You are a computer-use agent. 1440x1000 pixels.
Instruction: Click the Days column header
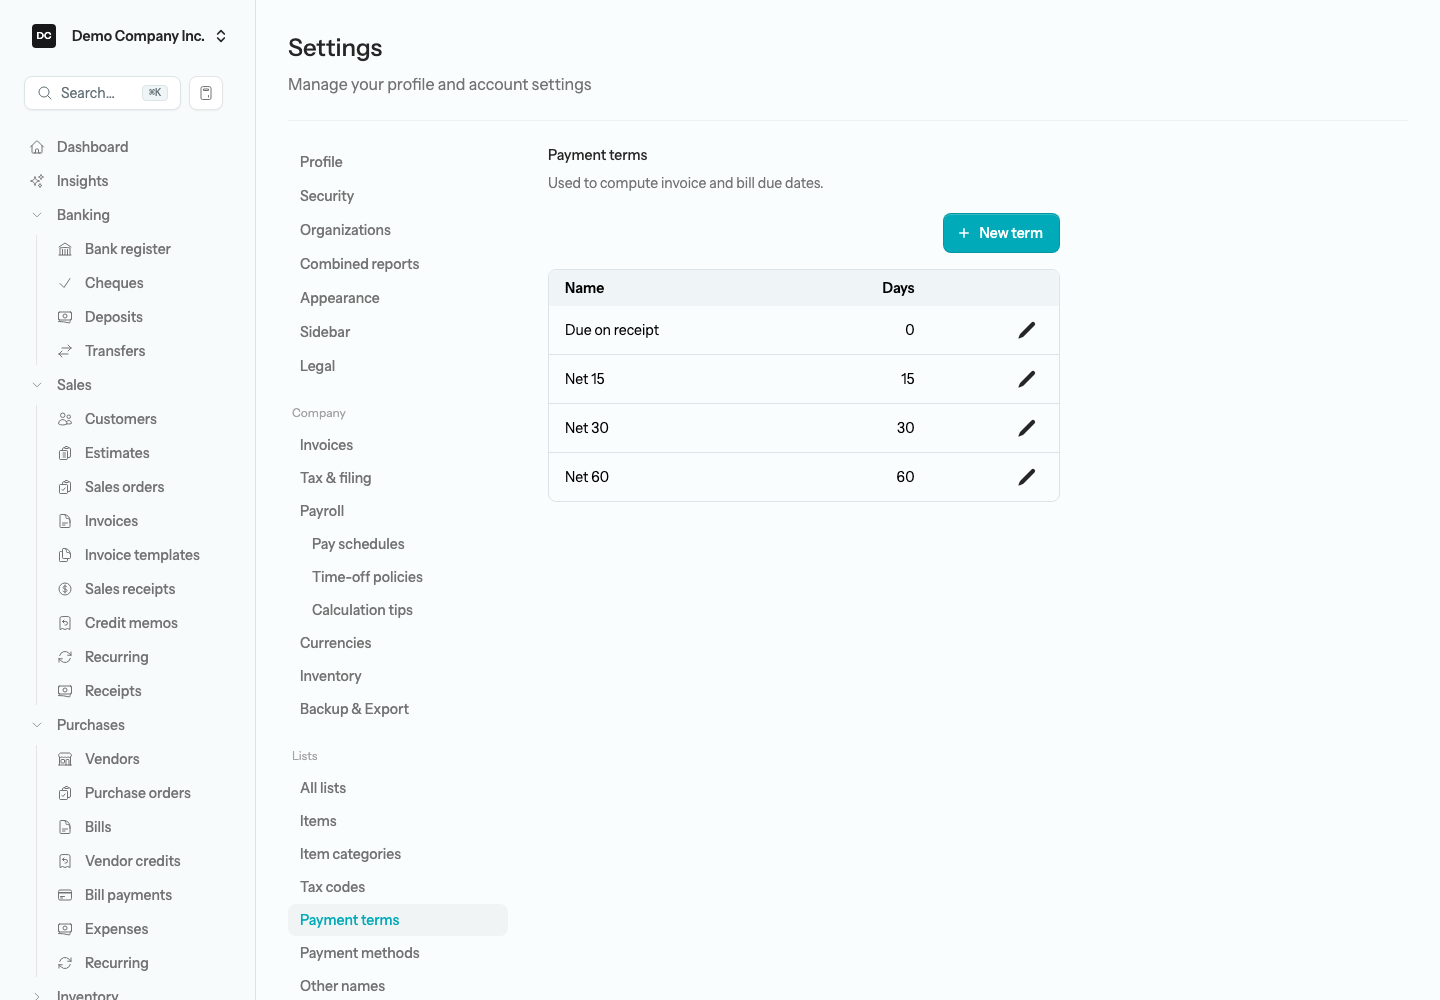click(898, 288)
